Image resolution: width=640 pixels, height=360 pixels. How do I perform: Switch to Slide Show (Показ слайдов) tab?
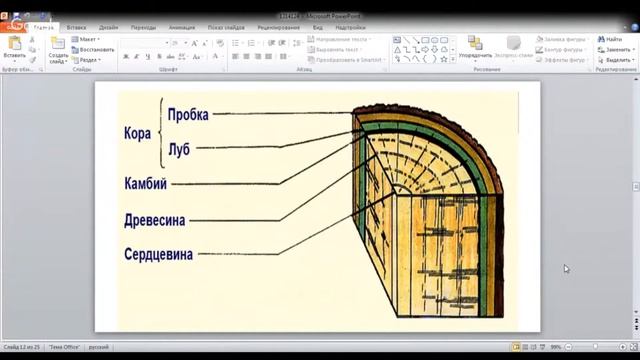[226, 27]
